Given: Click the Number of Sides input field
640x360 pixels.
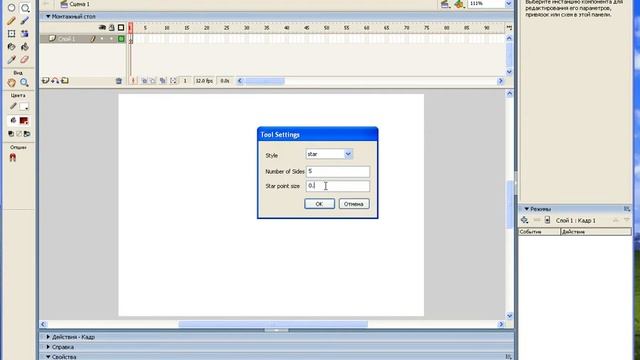Looking at the screenshot, I should point(338,171).
